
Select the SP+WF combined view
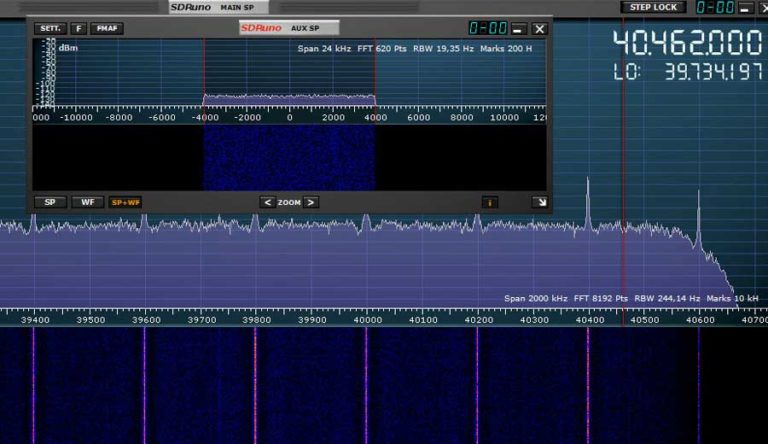coord(125,202)
